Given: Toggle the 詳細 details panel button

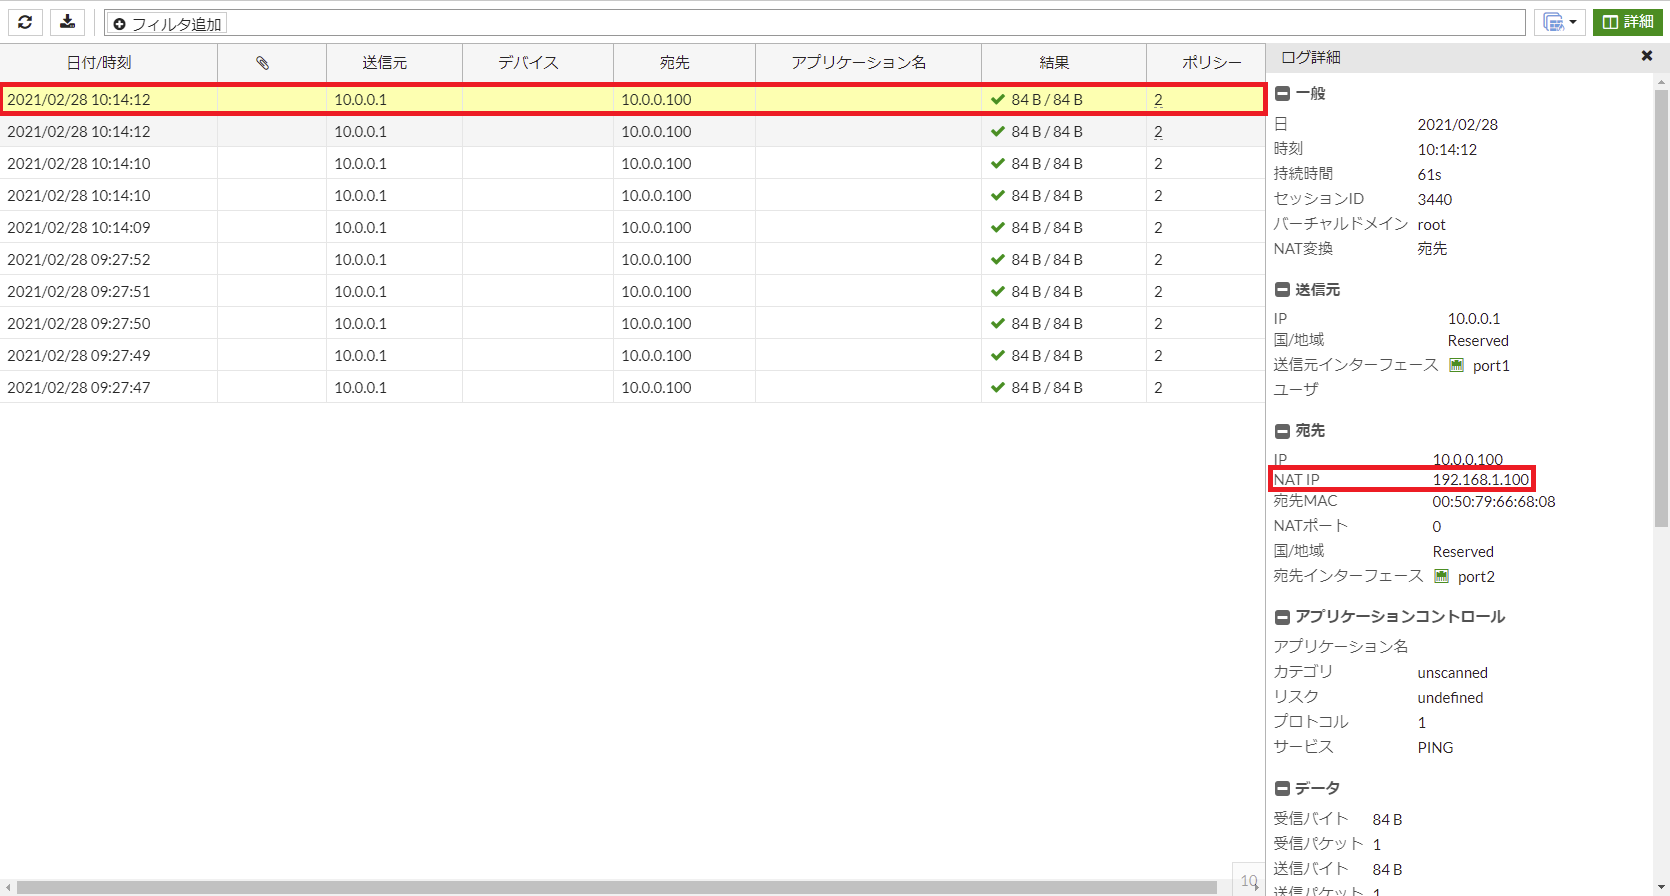Looking at the screenshot, I should pos(1627,22).
